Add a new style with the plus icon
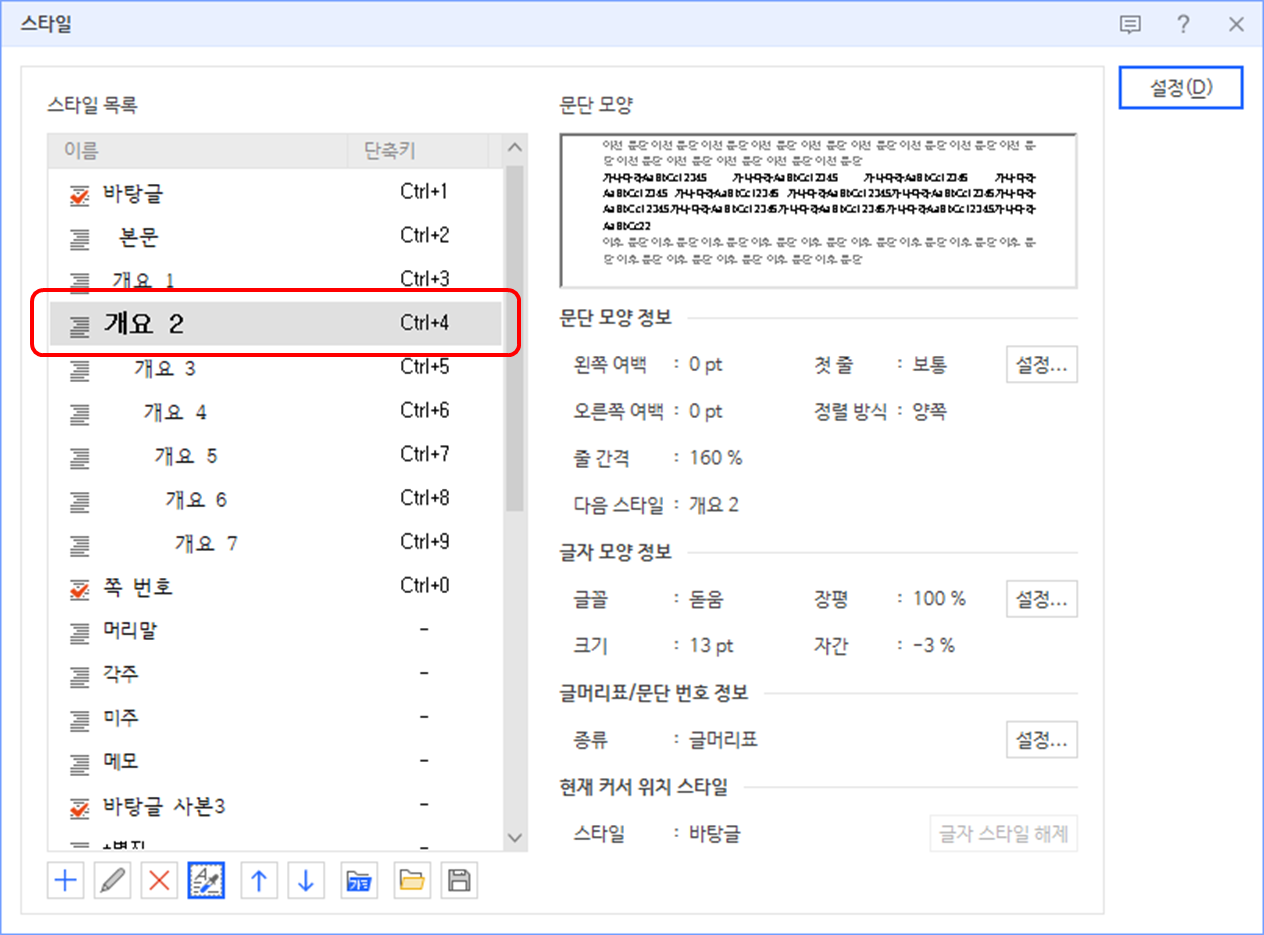The width and height of the screenshot is (1264, 935). [x=65, y=880]
